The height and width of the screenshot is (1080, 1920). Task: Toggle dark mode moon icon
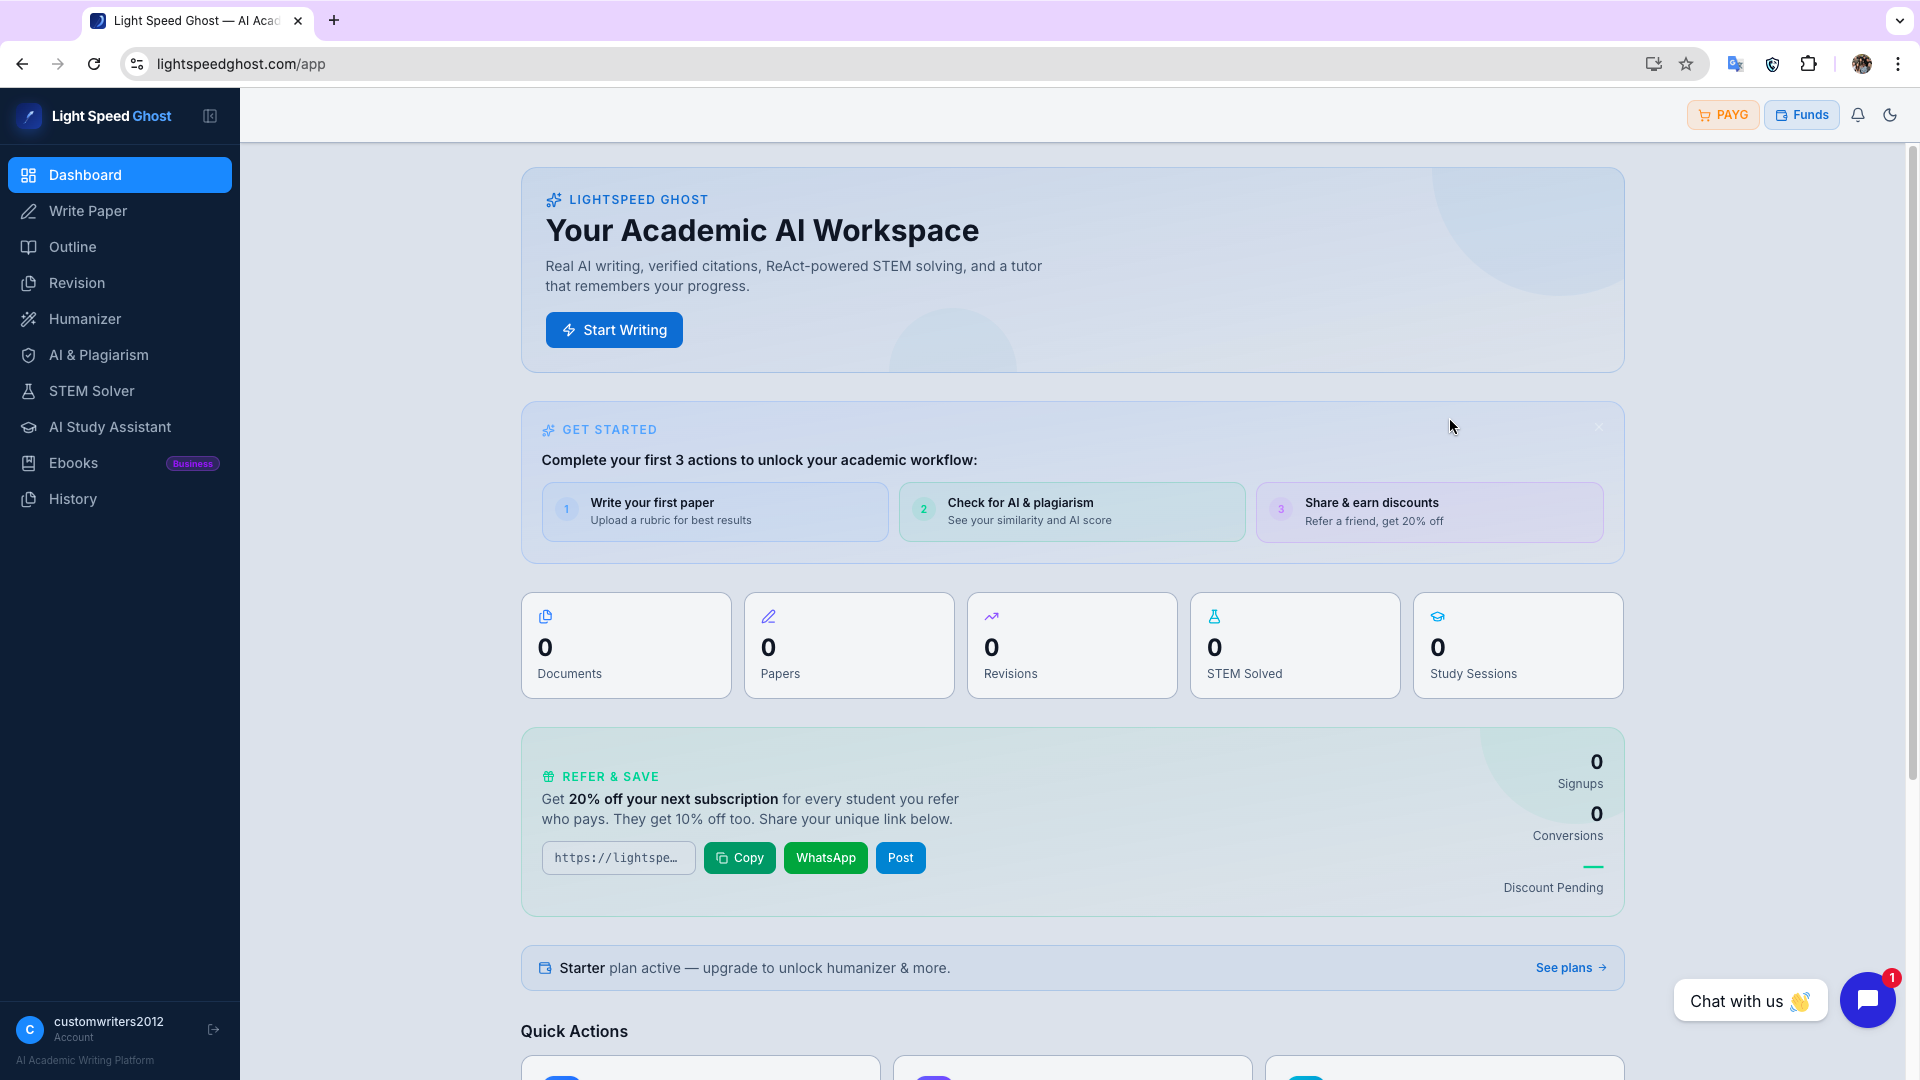[x=1890, y=115]
